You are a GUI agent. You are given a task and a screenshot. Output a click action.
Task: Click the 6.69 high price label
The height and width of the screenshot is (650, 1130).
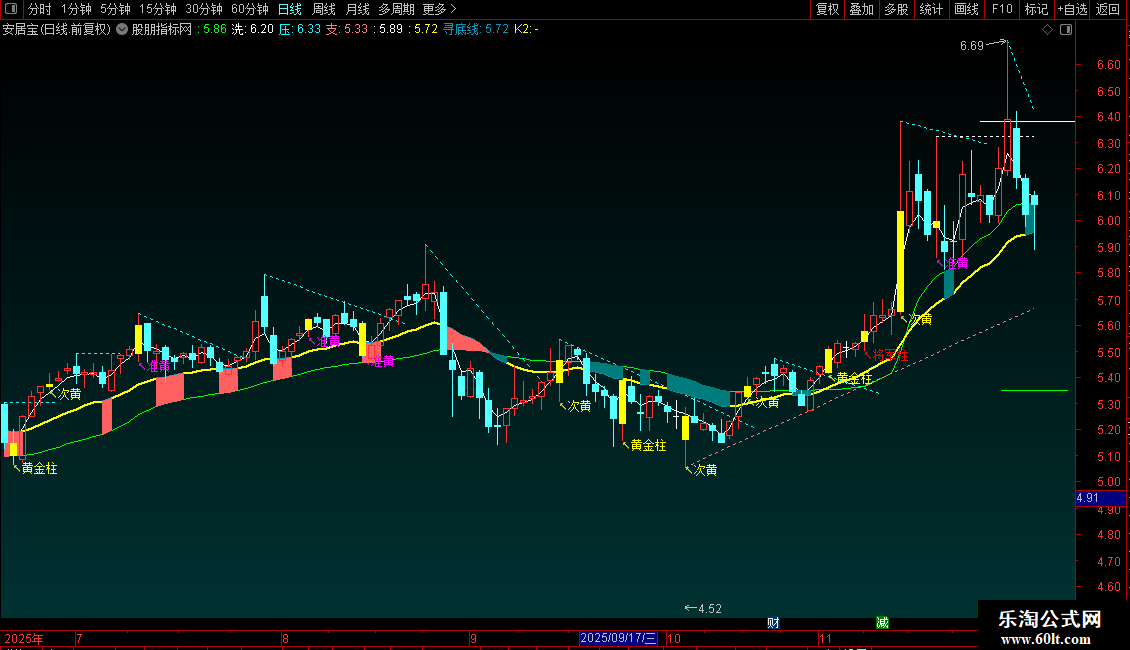(971, 46)
